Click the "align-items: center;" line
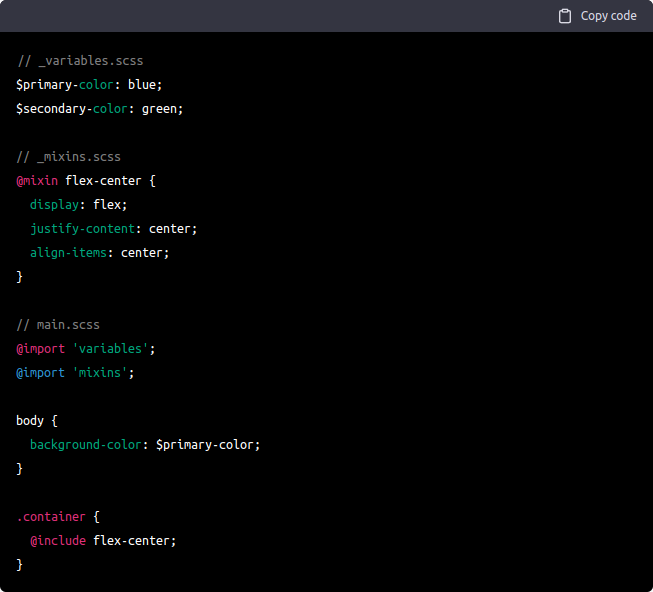Image resolution: width=653 pixels, height=592 pixels. pyautogui.click(x=100, y=253)
